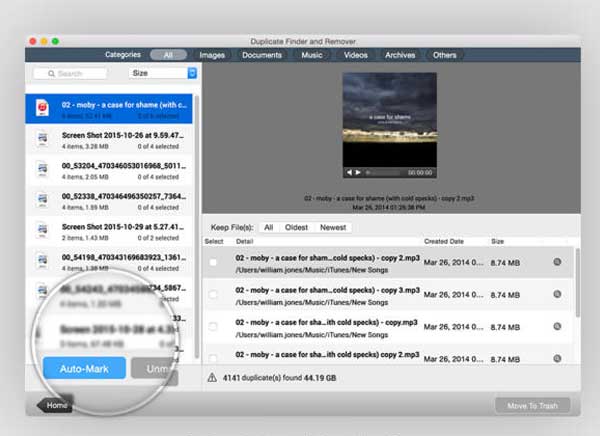
Task: Click the left list vertical scrollbar
Action: [x=197, y=226]
